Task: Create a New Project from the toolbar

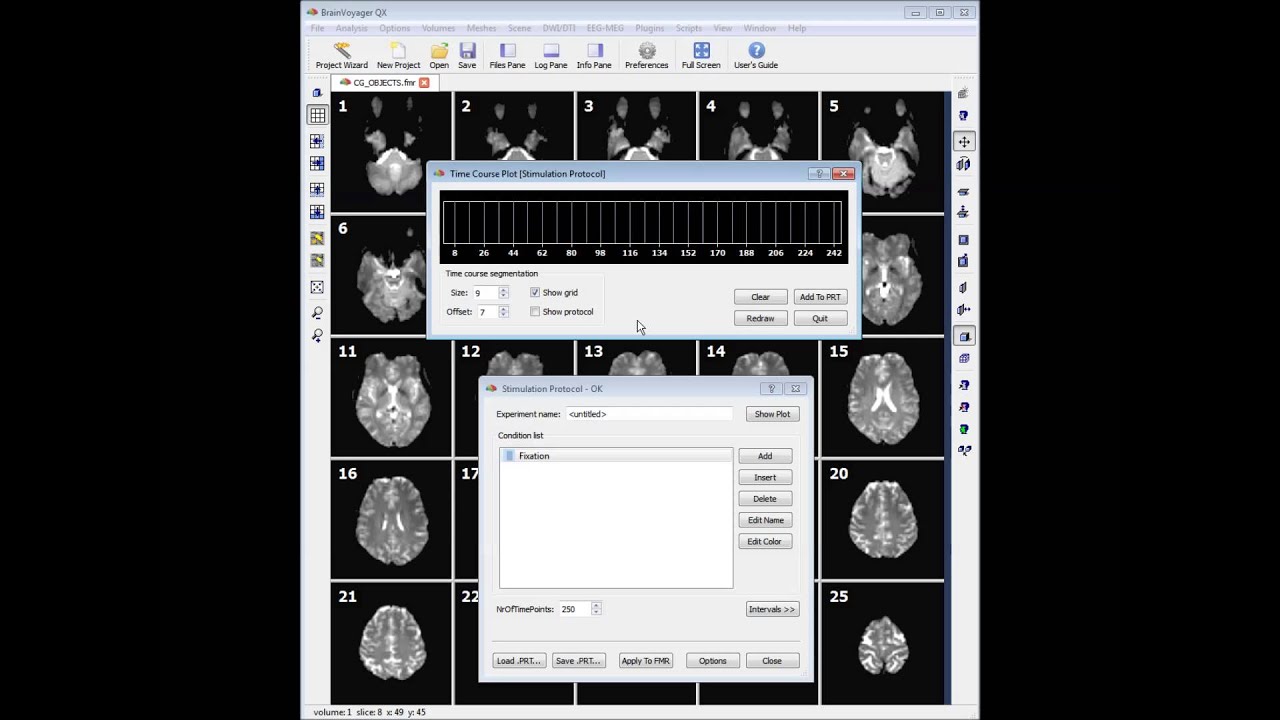Action: [x=398, y=56]
